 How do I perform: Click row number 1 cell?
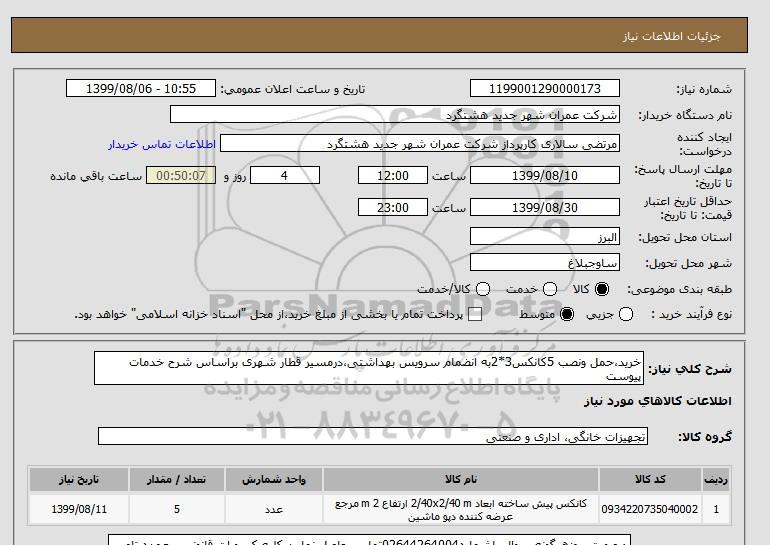(716, 509)
